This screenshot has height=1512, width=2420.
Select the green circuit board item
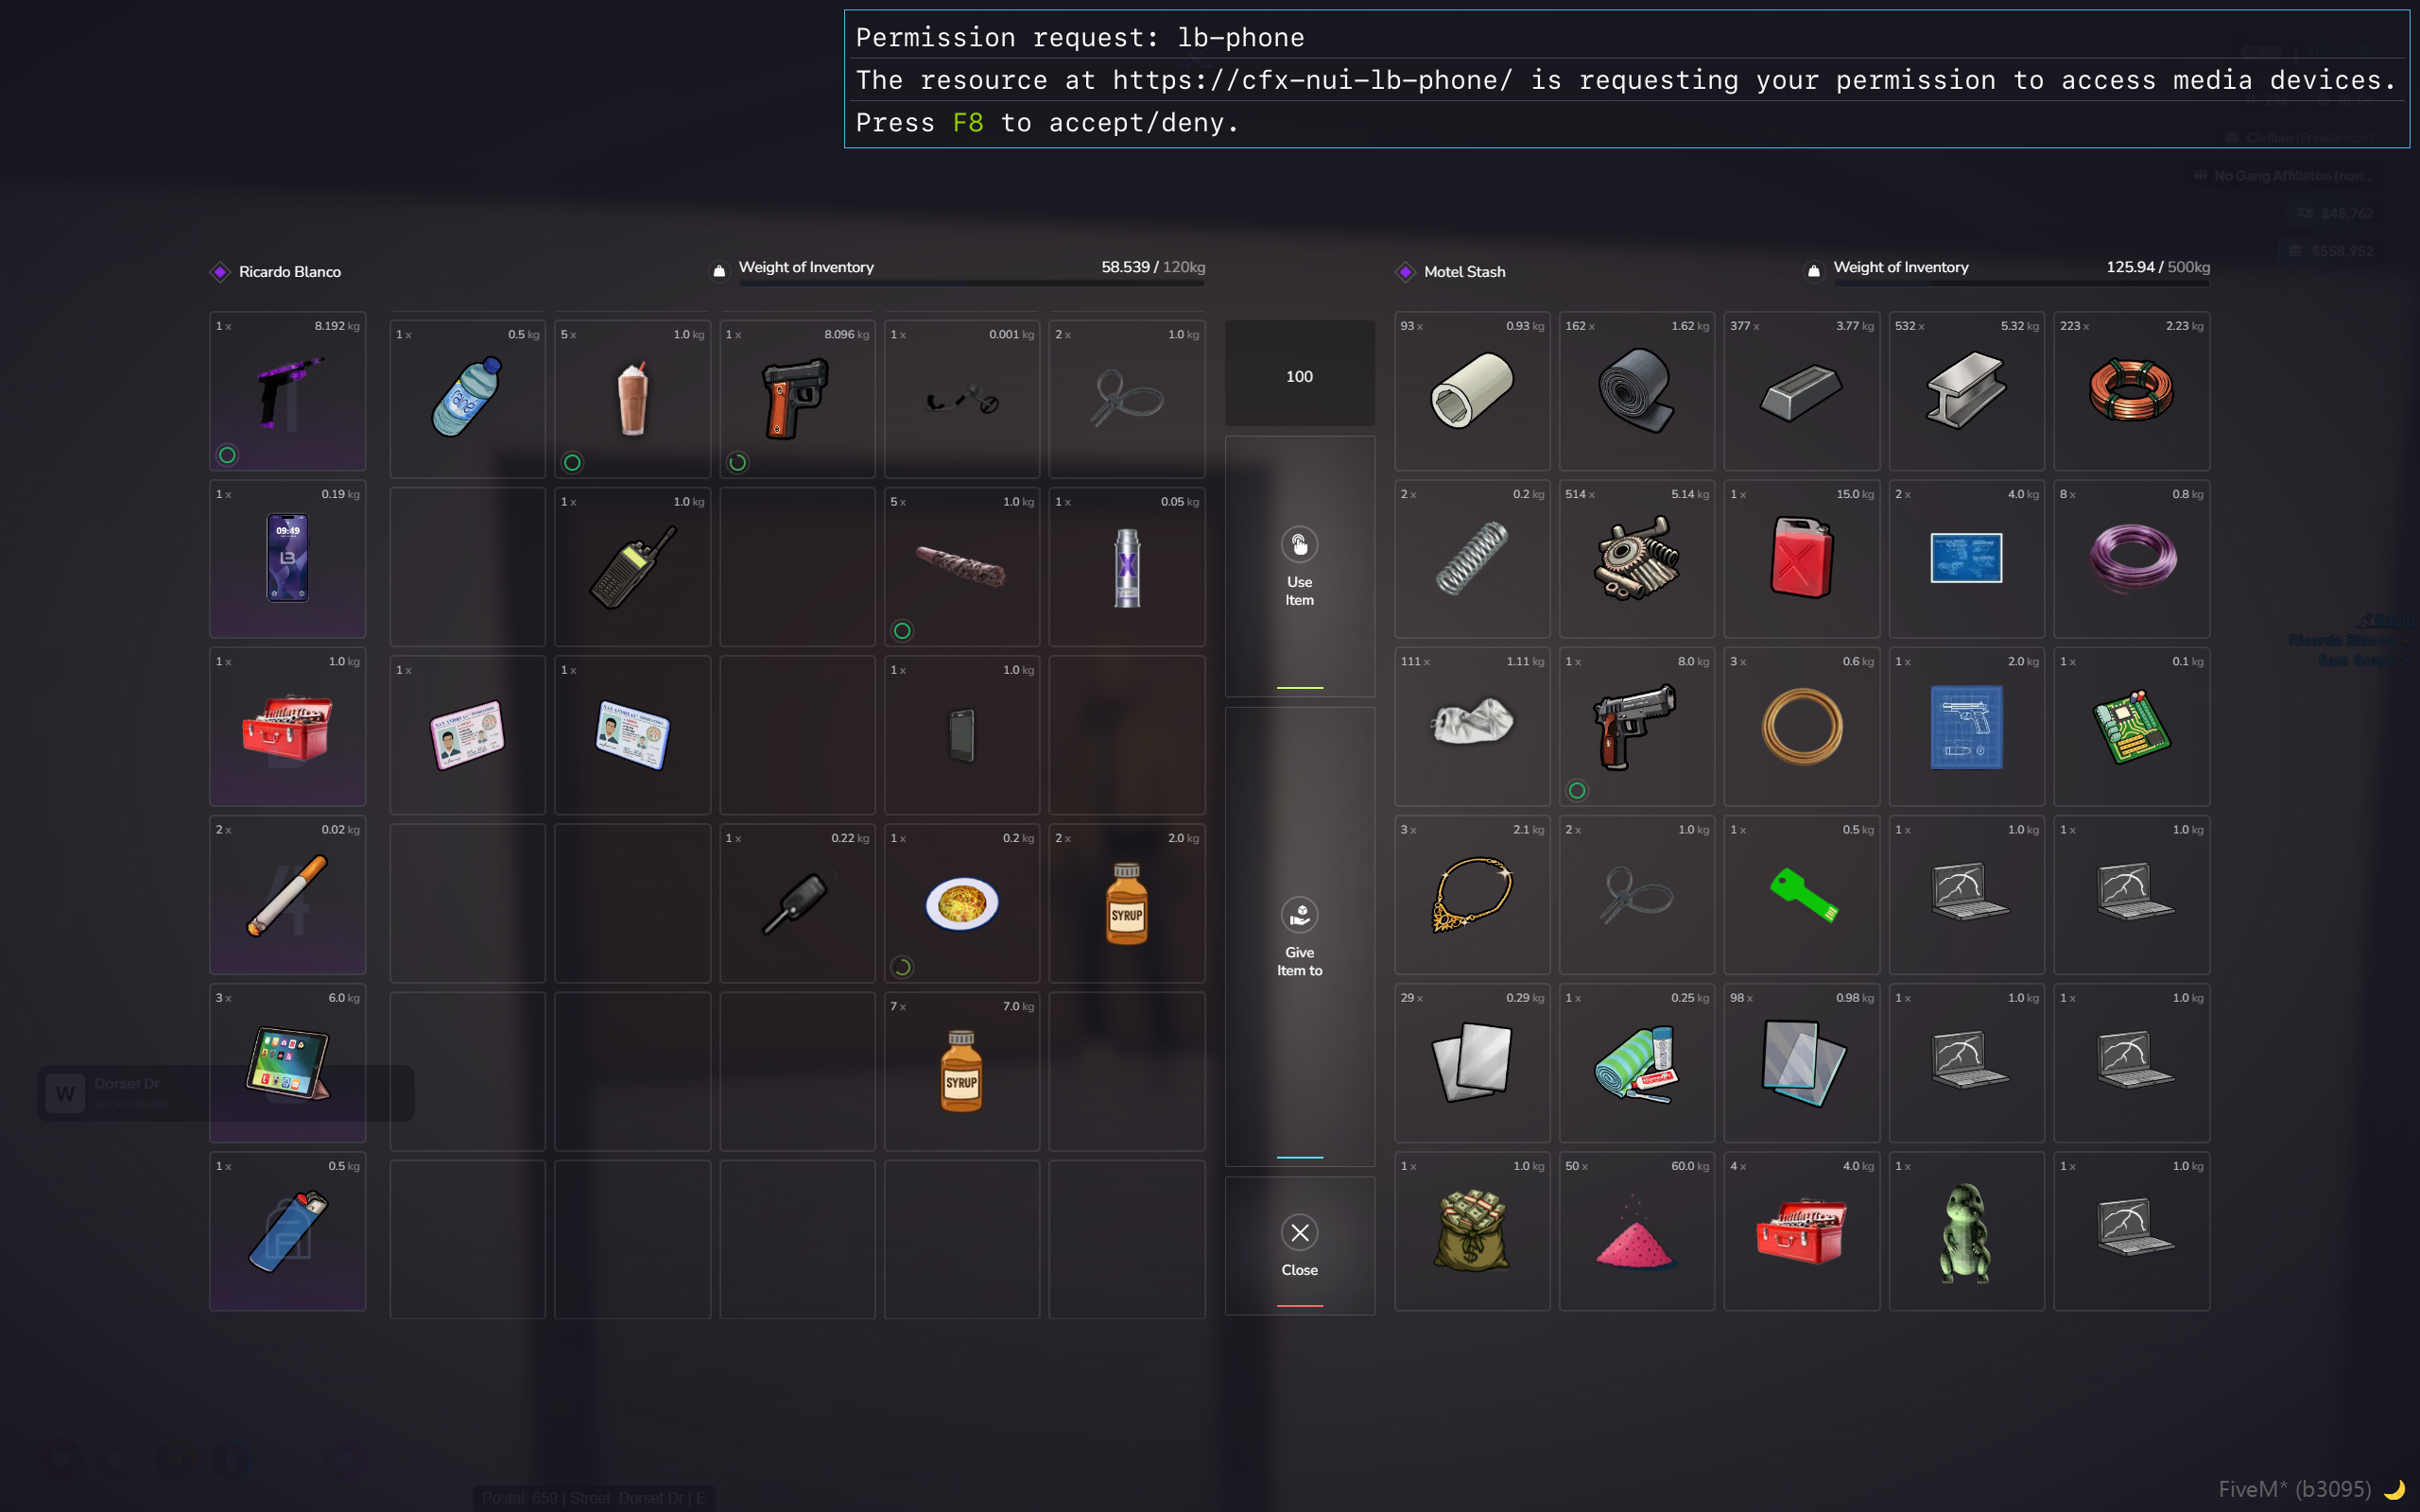pos(2131,727)
